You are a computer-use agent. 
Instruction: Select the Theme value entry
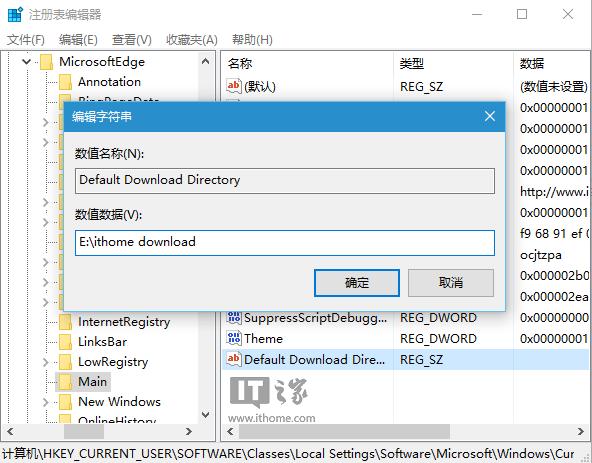(263, 339)
